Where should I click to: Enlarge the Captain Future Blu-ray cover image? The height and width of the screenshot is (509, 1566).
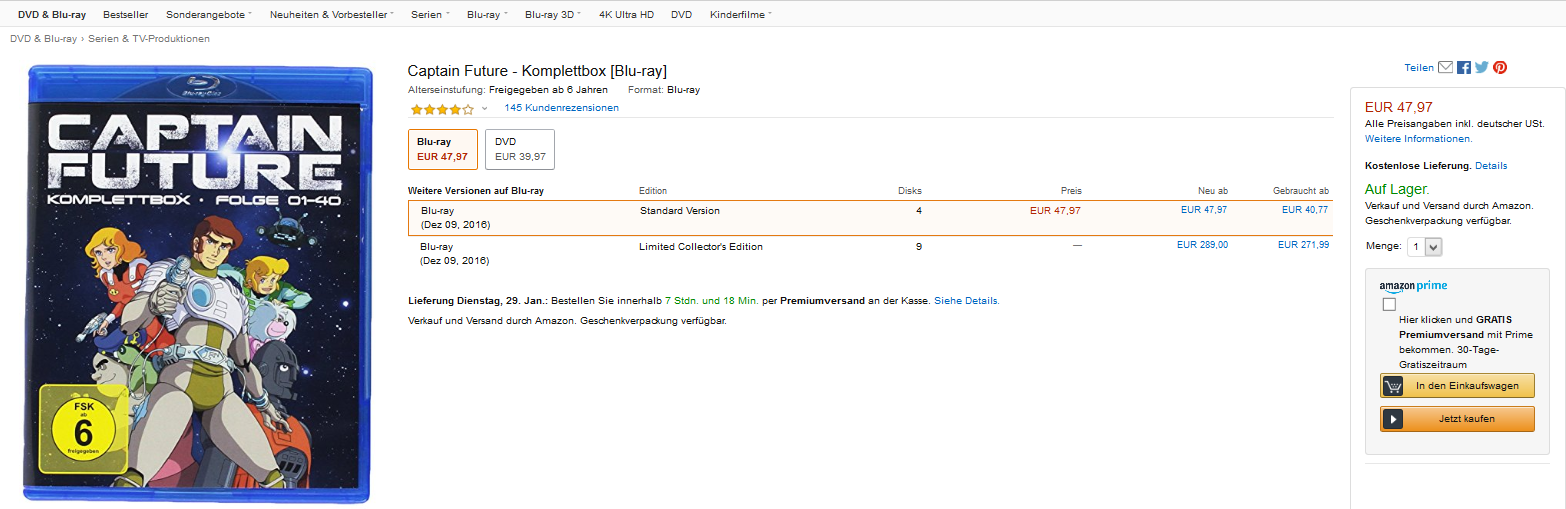(198, 284)
